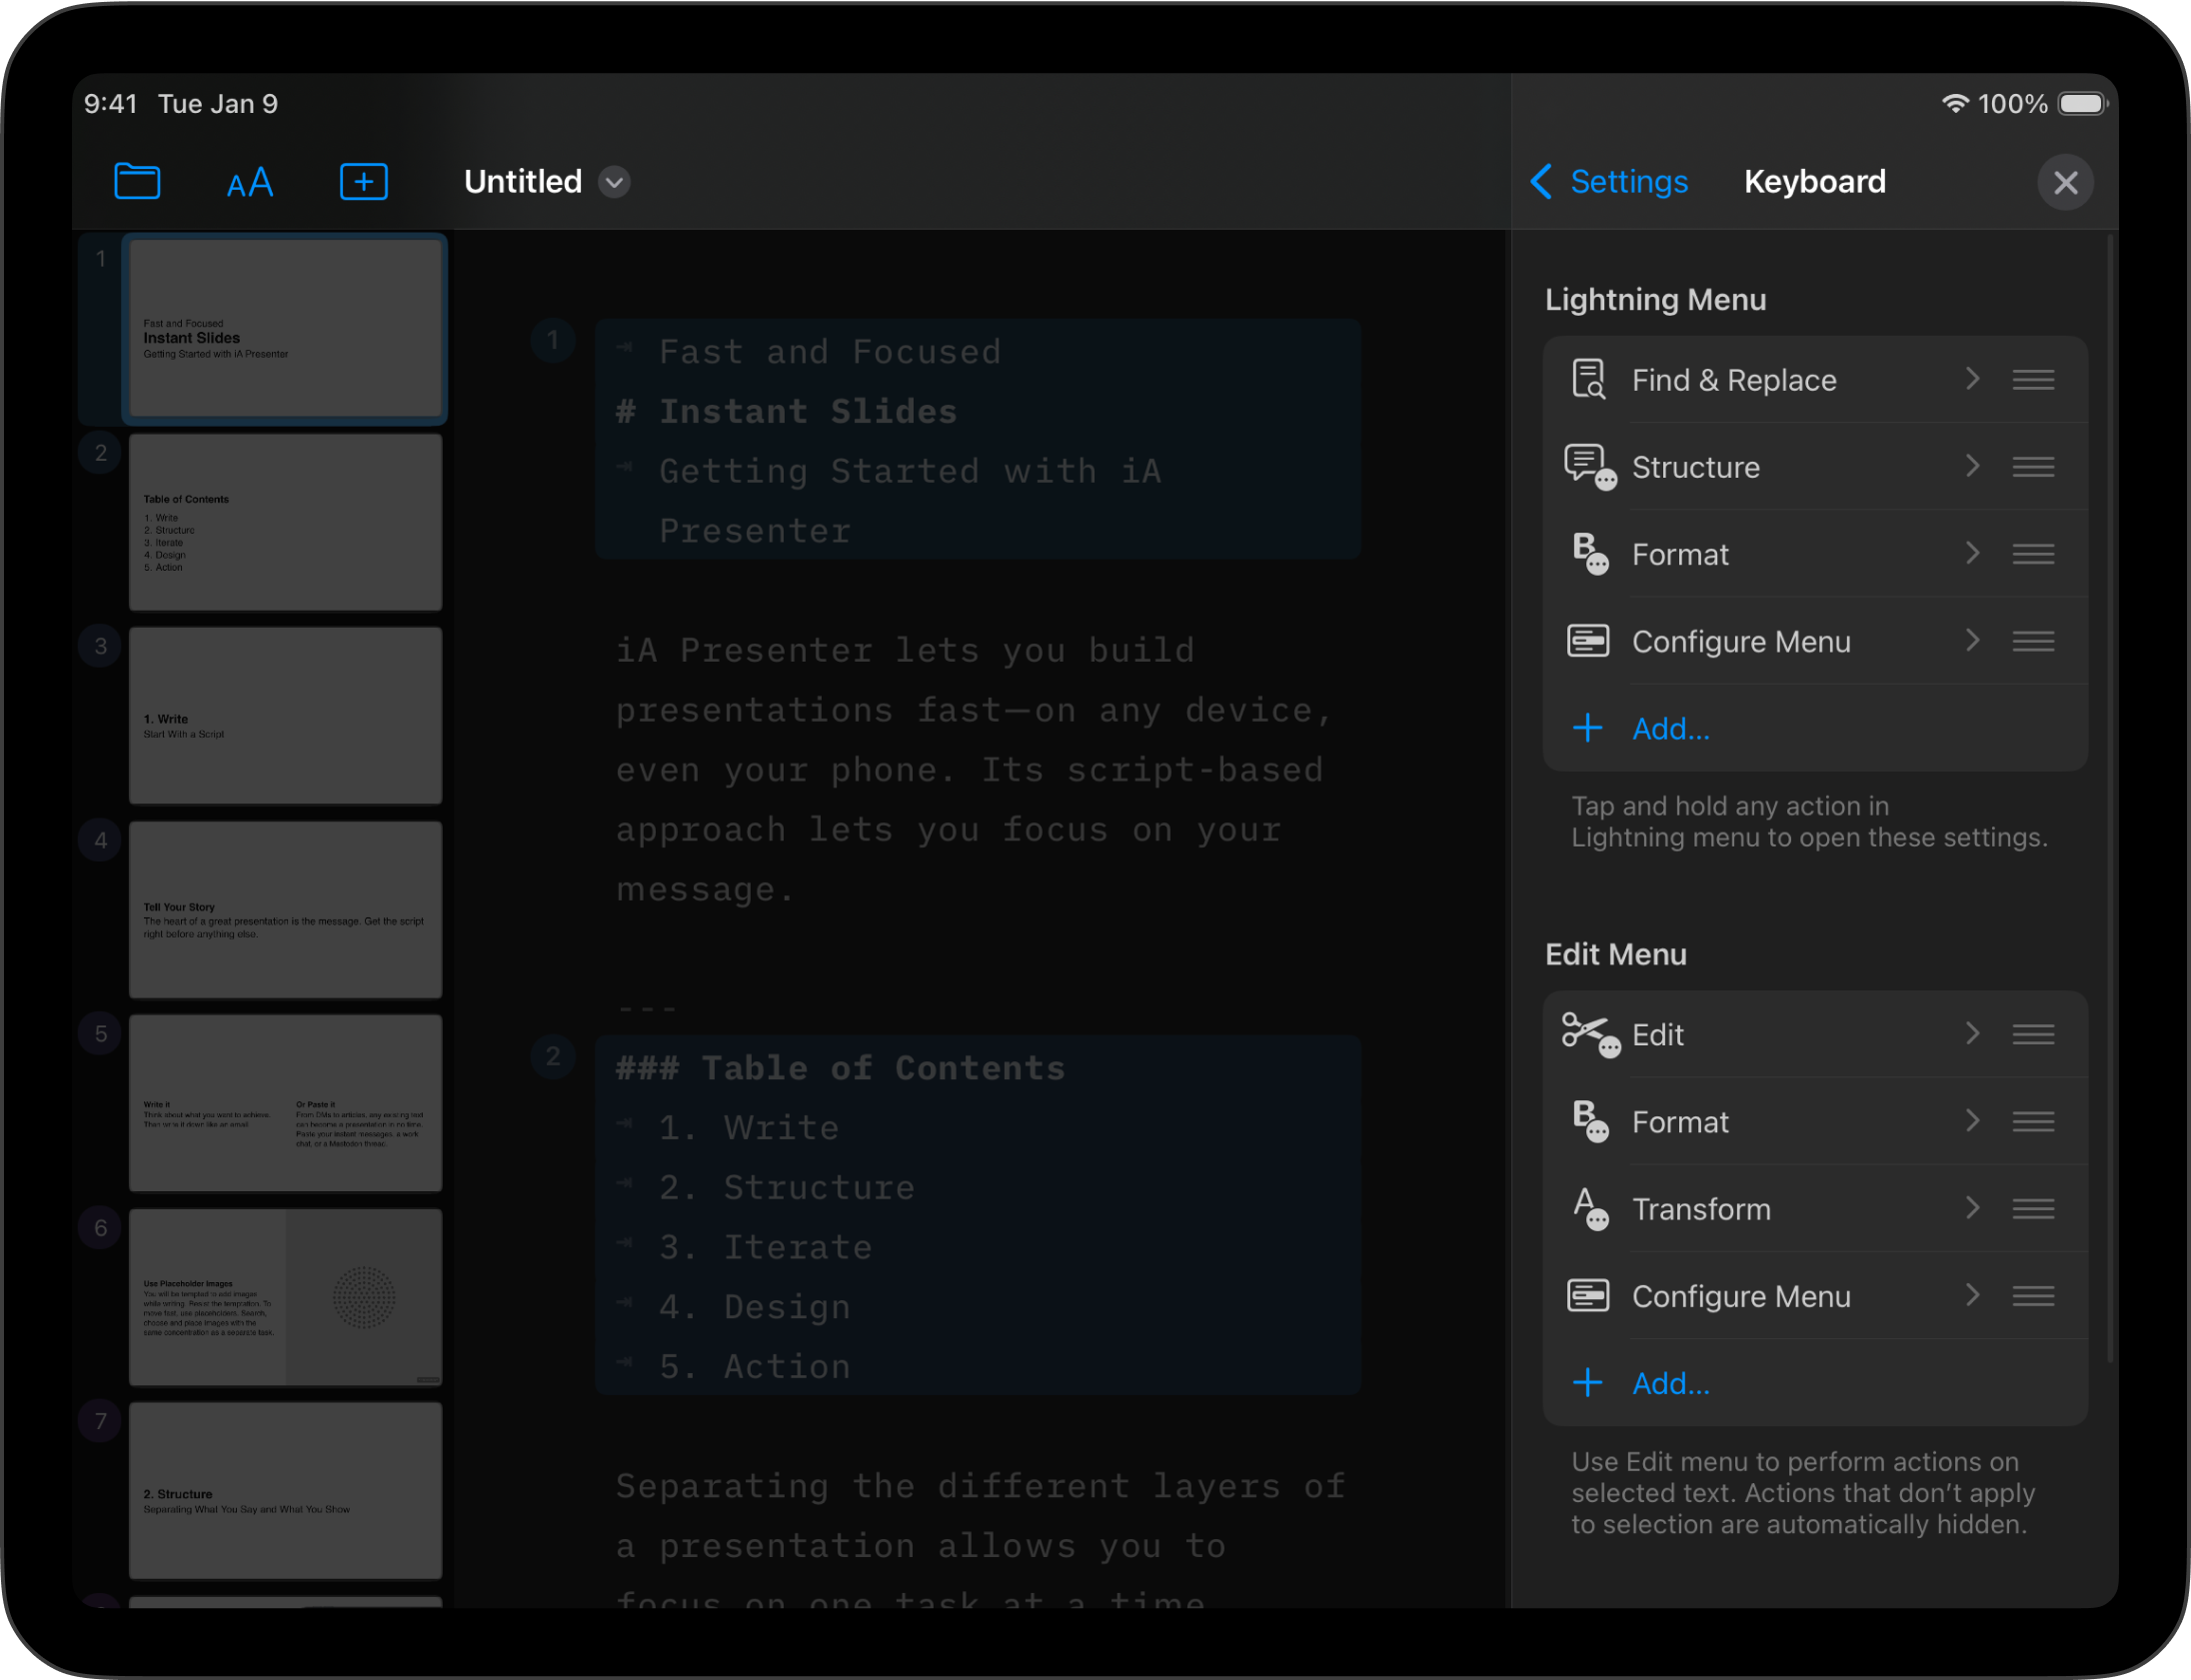Screen dimensions: 2191x1680
Task: Select the Table of Contents slide thumbnail
Action: [x=285, y=522]
